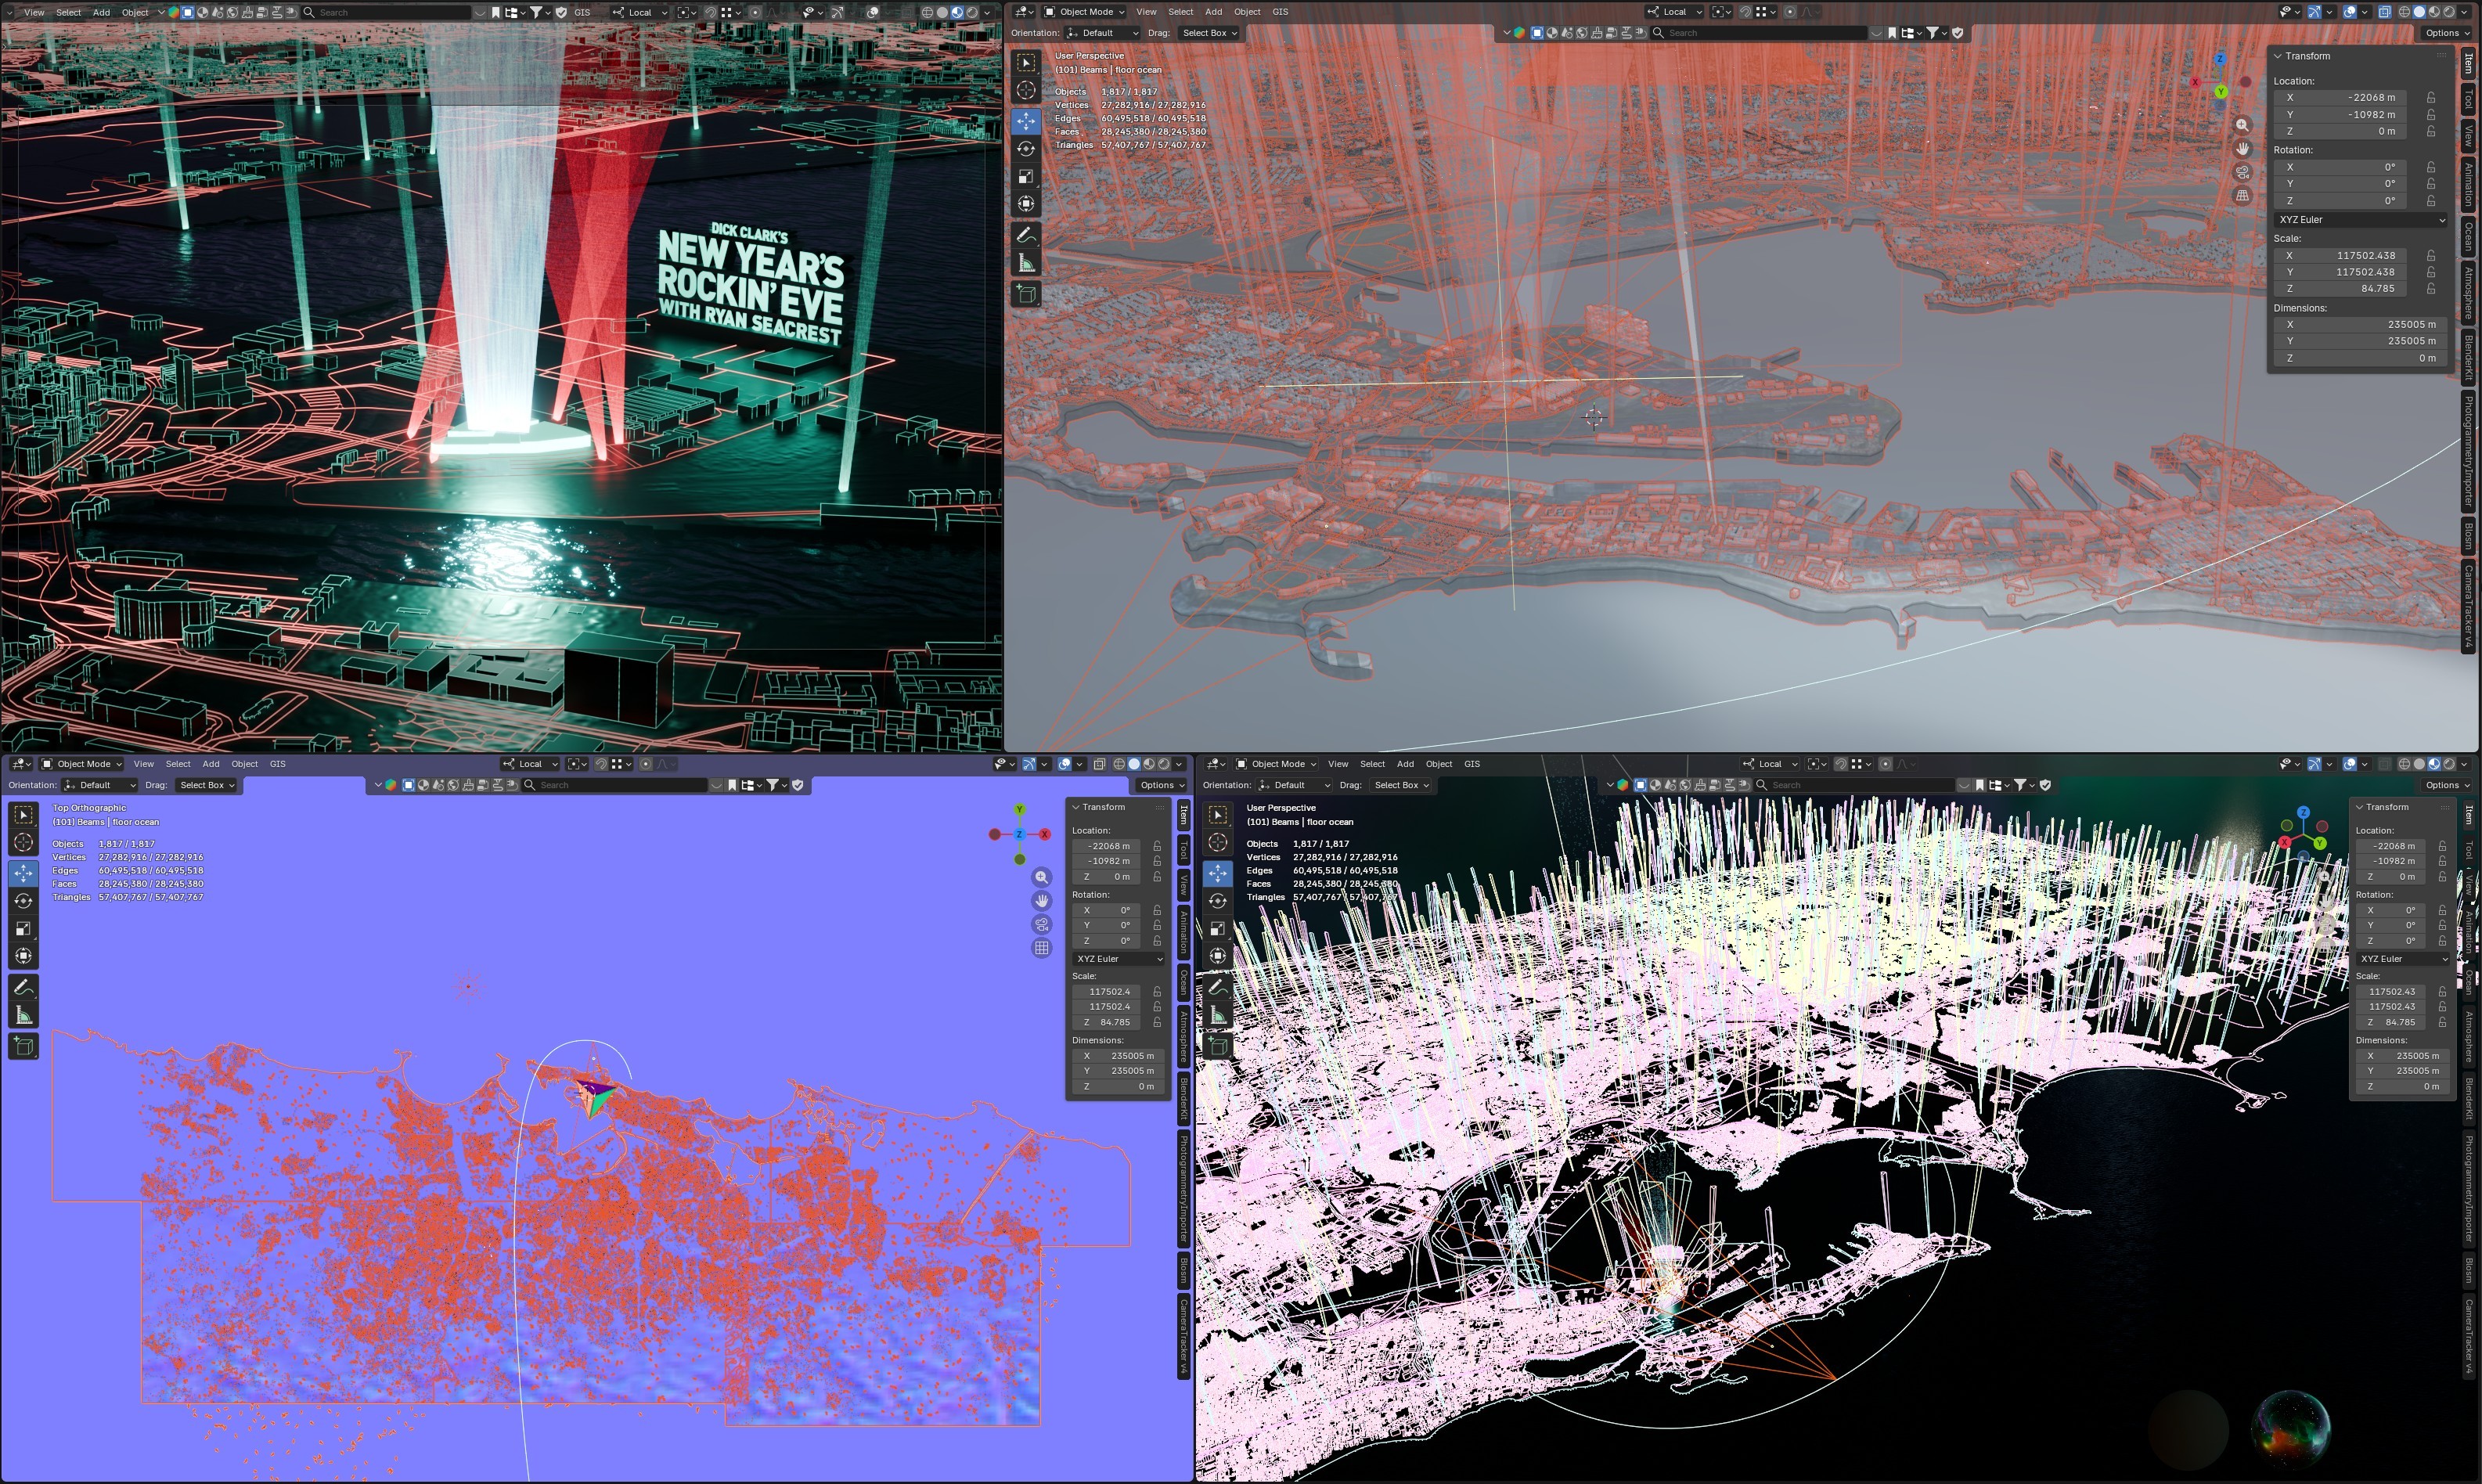The width and height of the screenshot is (2482, 1484).
Task: Select the Cursor tool in bottom-left viewport
Action: [x=24, y=842]
